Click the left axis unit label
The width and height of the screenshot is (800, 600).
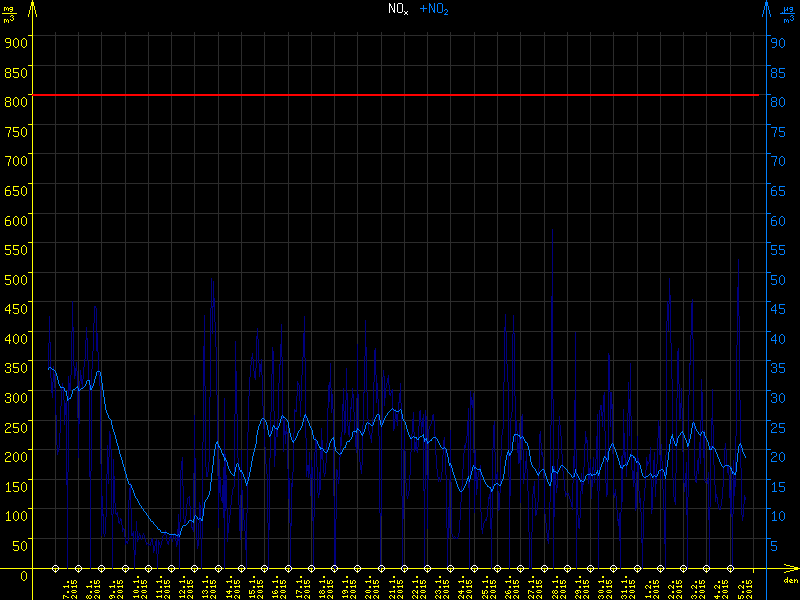coord(9,13)
